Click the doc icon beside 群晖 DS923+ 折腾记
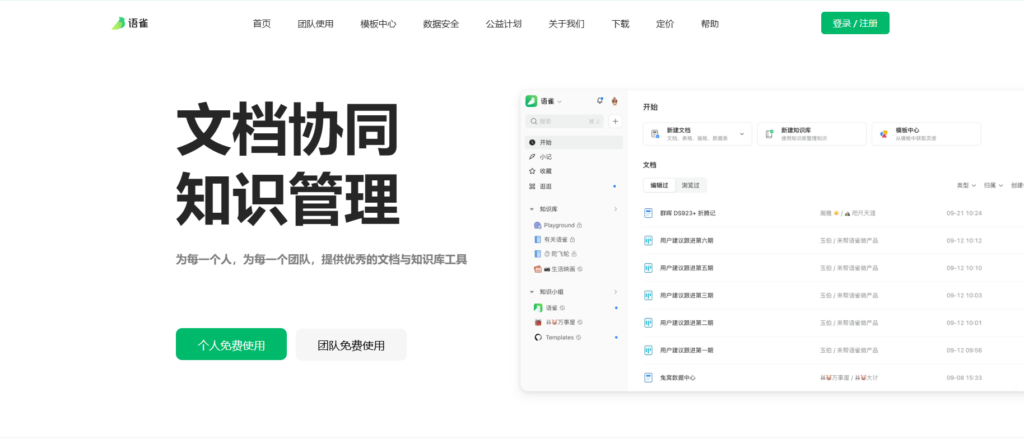This screenshot has width=1024, height=439. (648, 213)
